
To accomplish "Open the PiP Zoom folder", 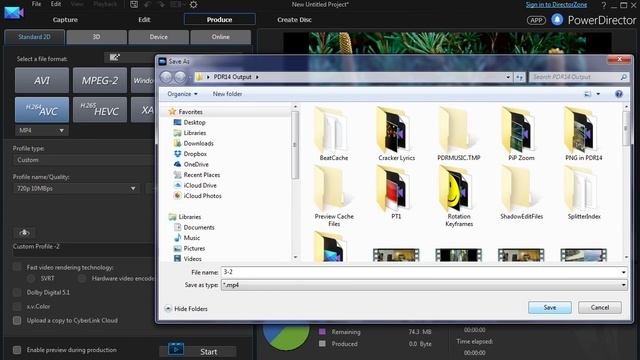I will coord(521,134).
